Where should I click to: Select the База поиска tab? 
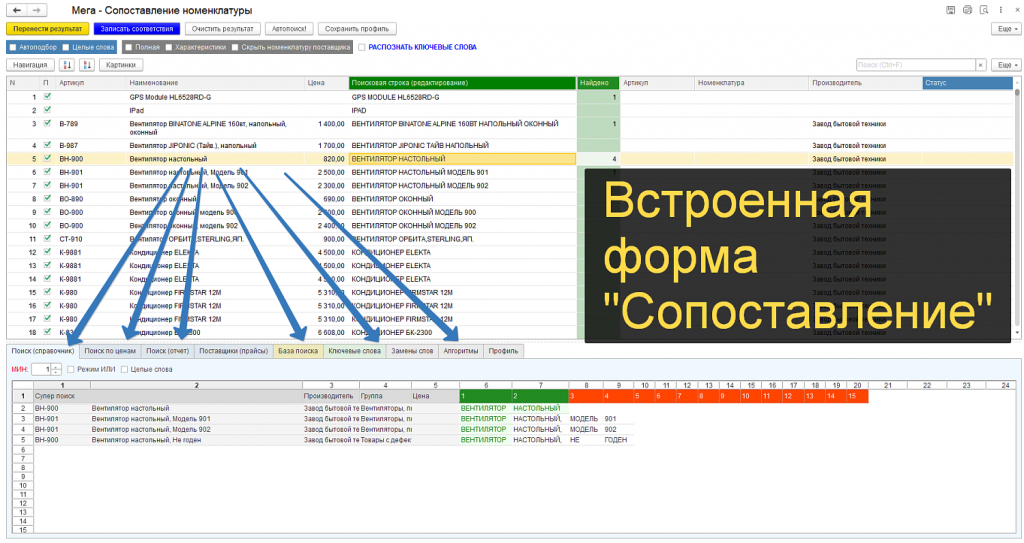point(298,351)
